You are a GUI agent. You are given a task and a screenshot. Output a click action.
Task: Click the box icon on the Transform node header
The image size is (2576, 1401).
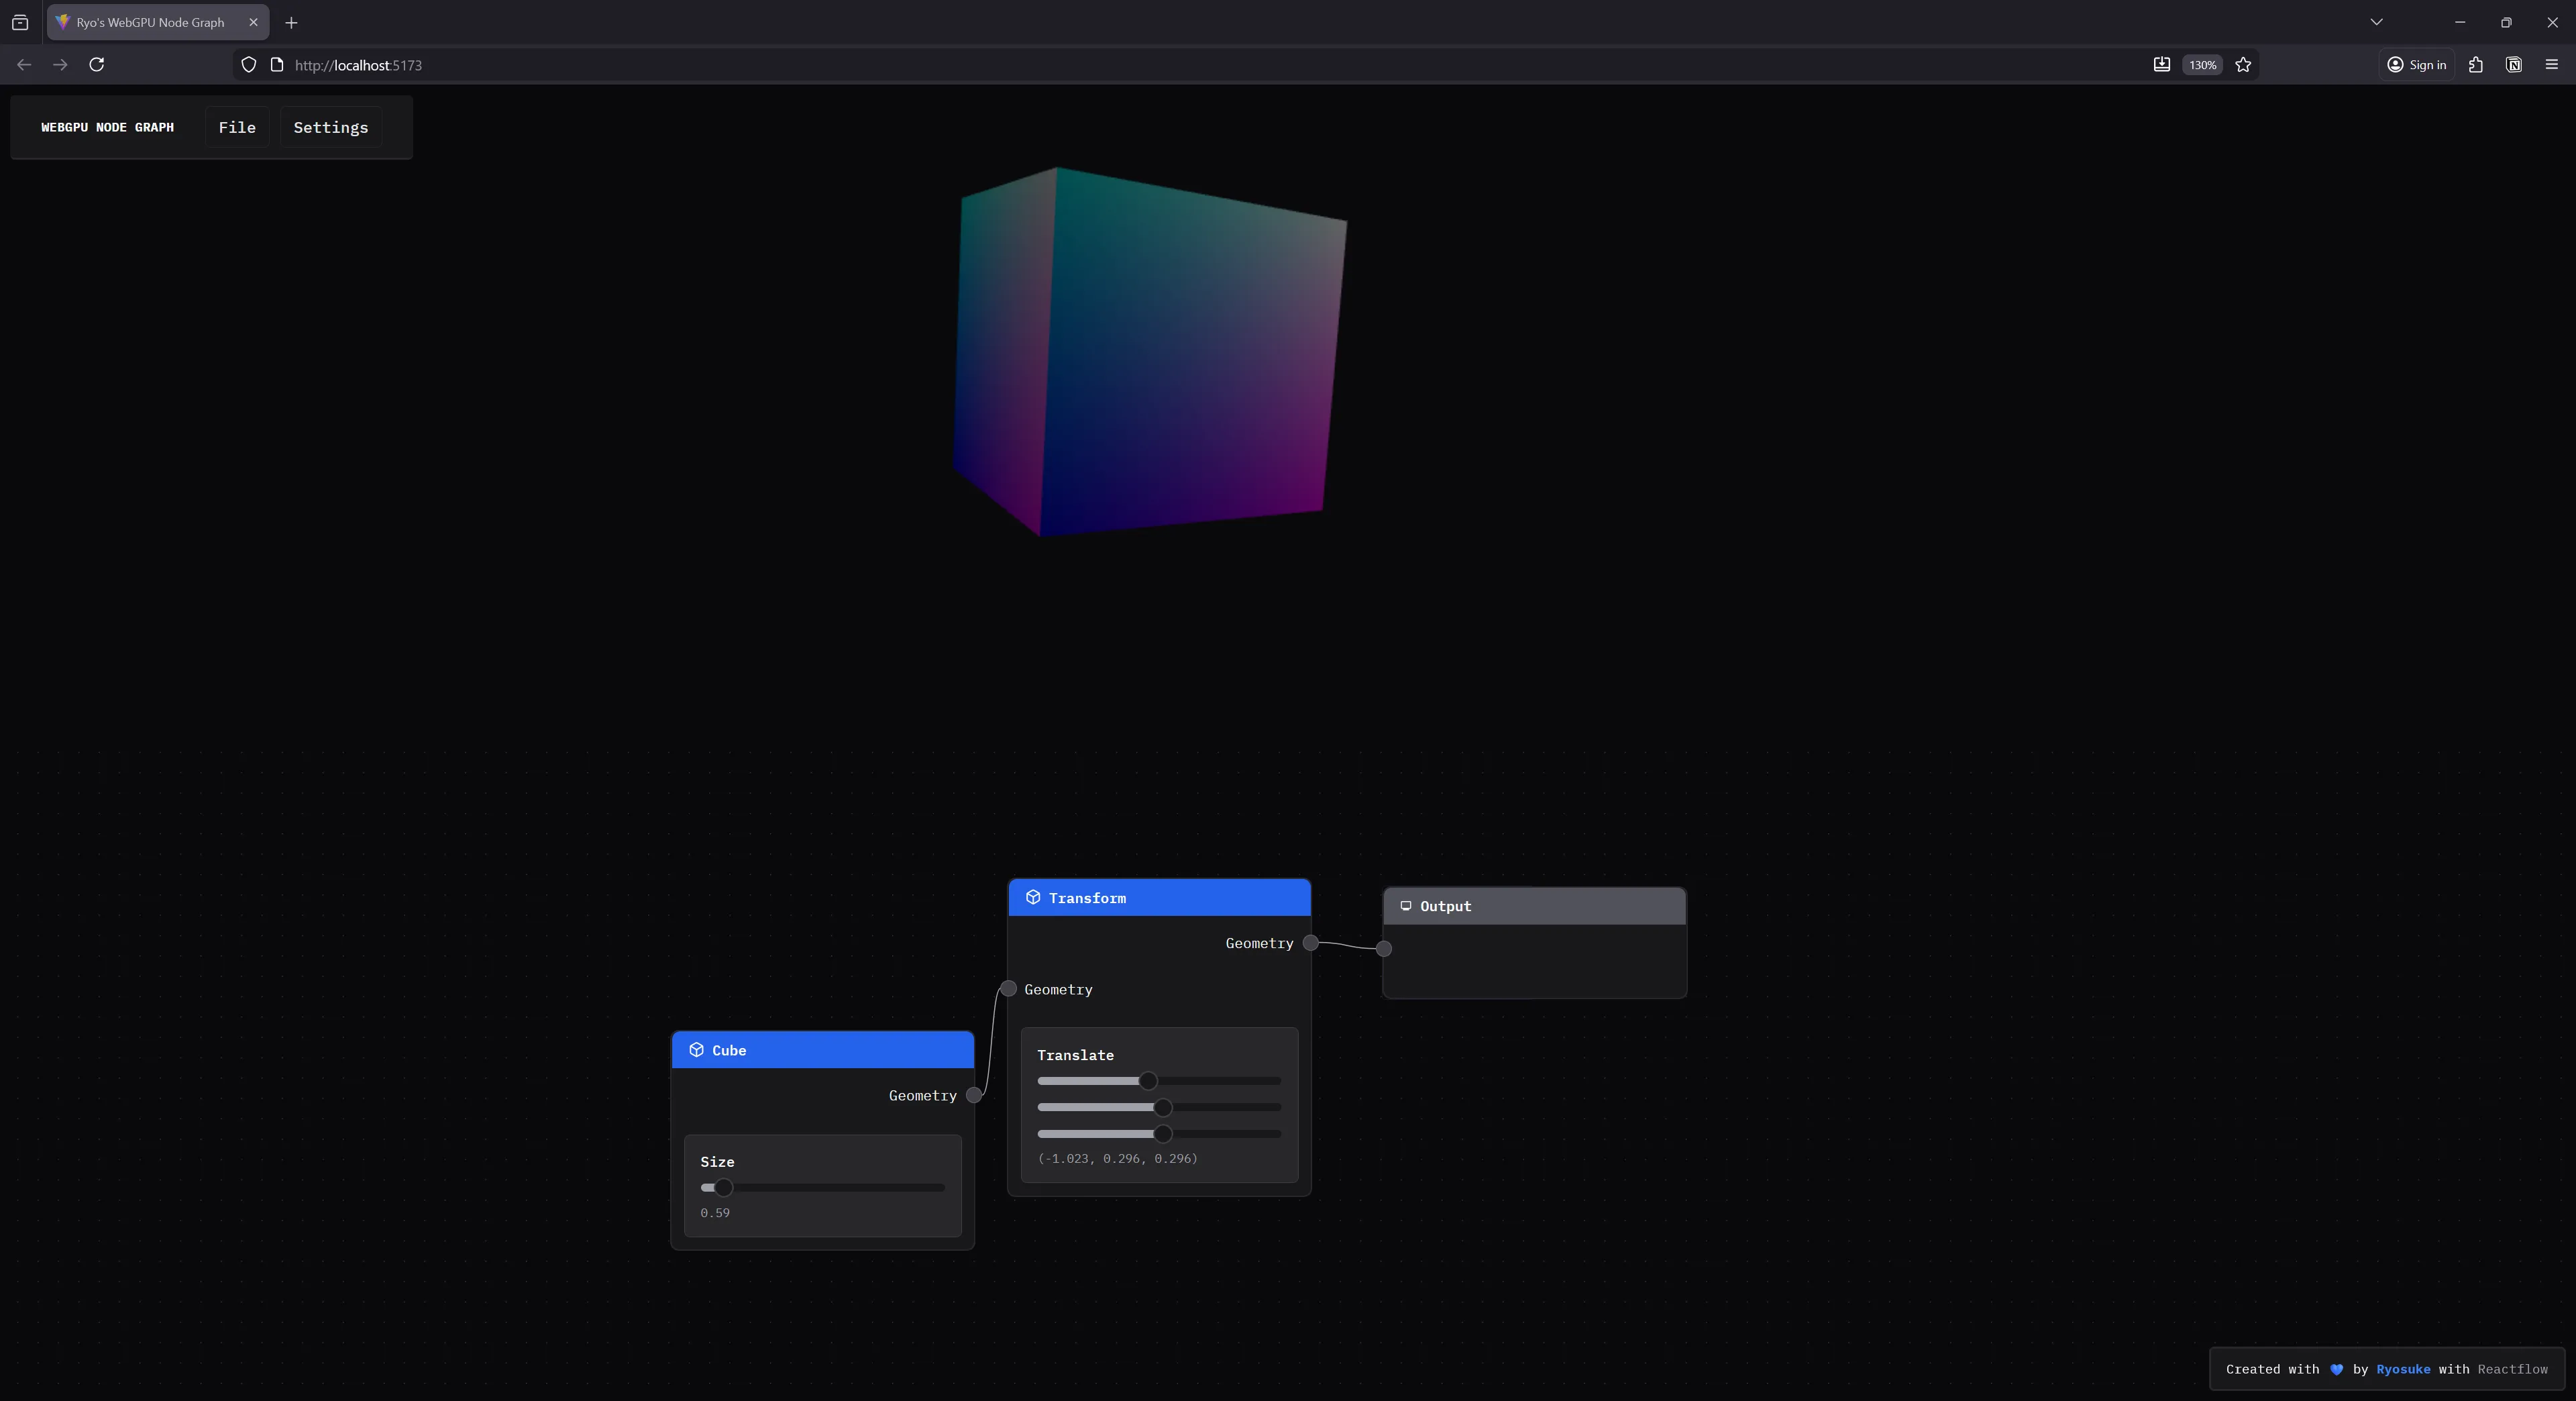tap(1033, 898)
